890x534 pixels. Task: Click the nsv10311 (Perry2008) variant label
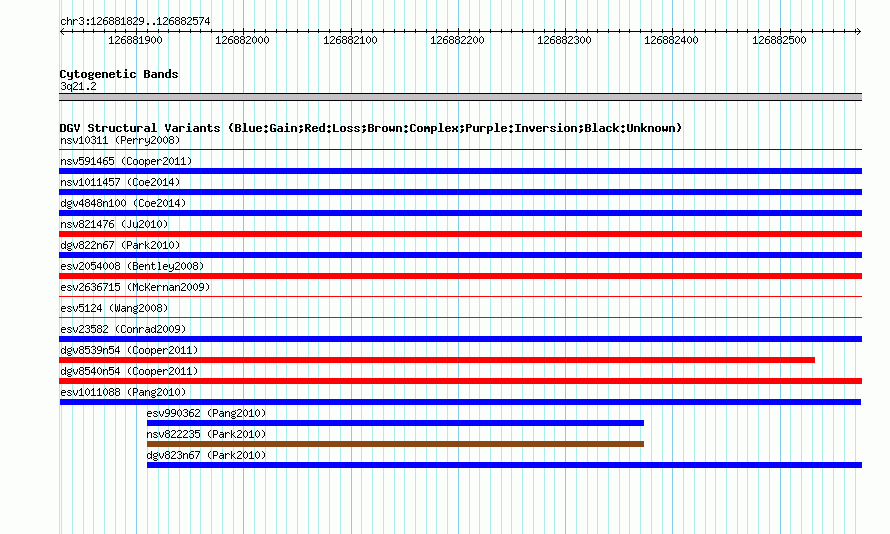(120, 140)
